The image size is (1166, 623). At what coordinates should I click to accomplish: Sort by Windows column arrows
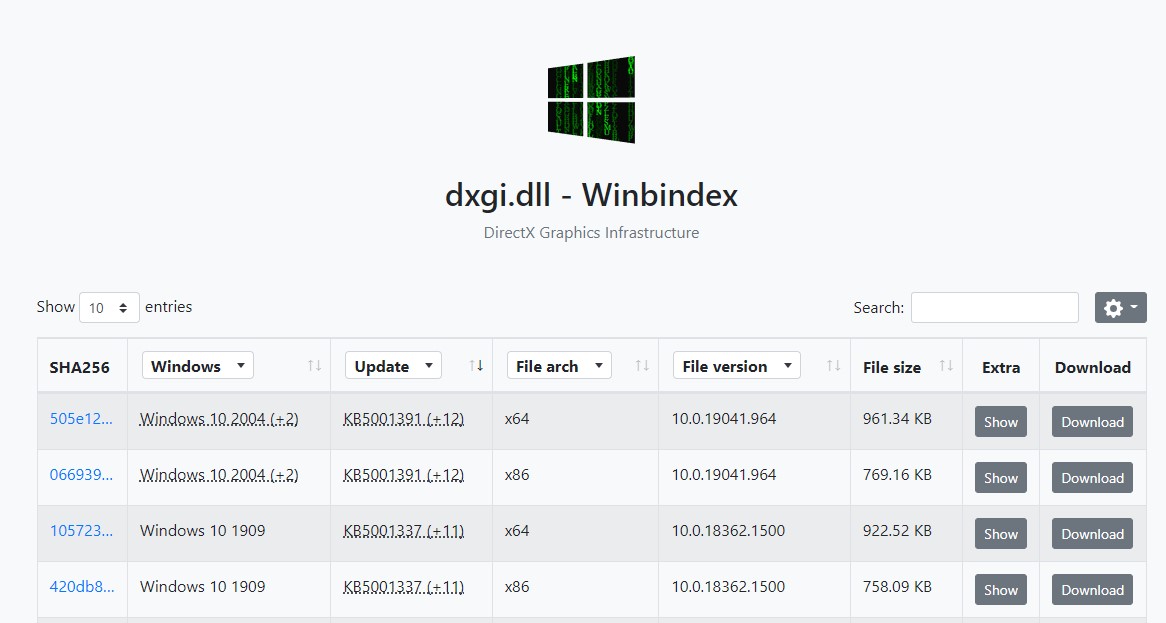314,366
